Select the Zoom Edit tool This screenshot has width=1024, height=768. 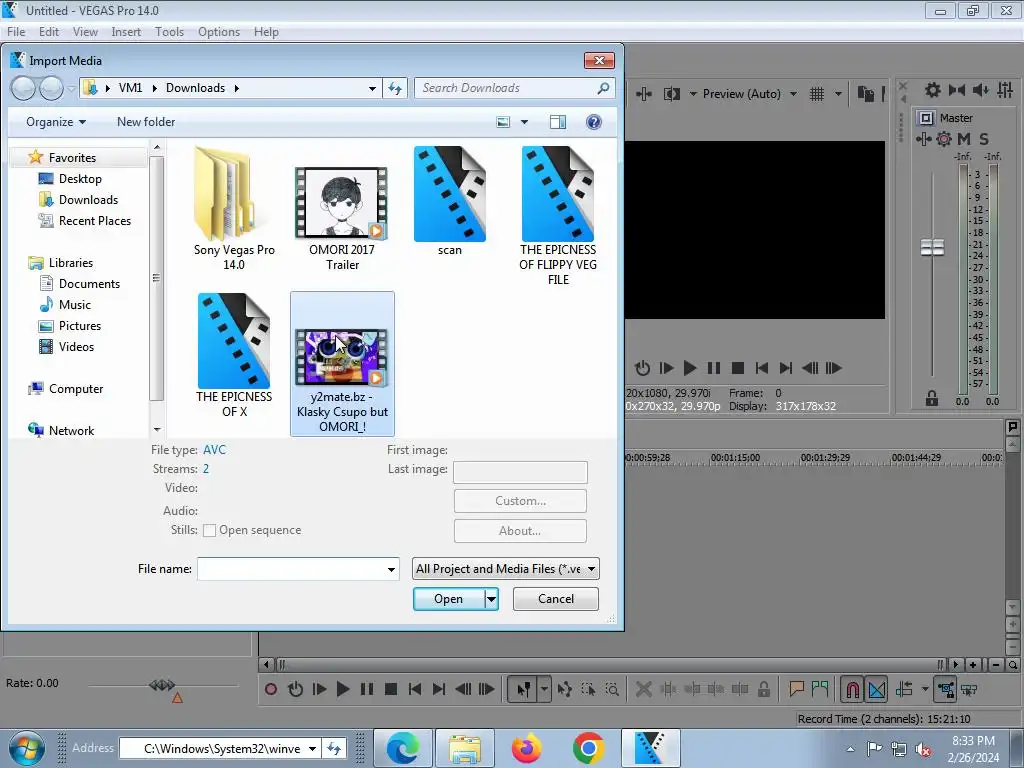(613, 689)
